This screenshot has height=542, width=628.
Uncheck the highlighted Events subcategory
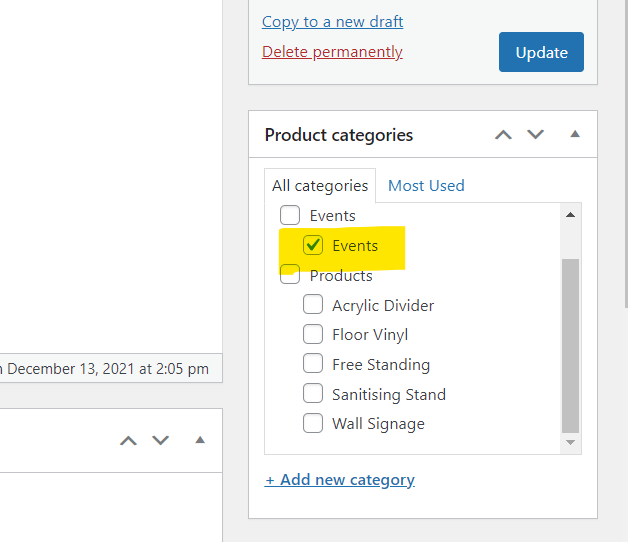(x=313, y=245)
